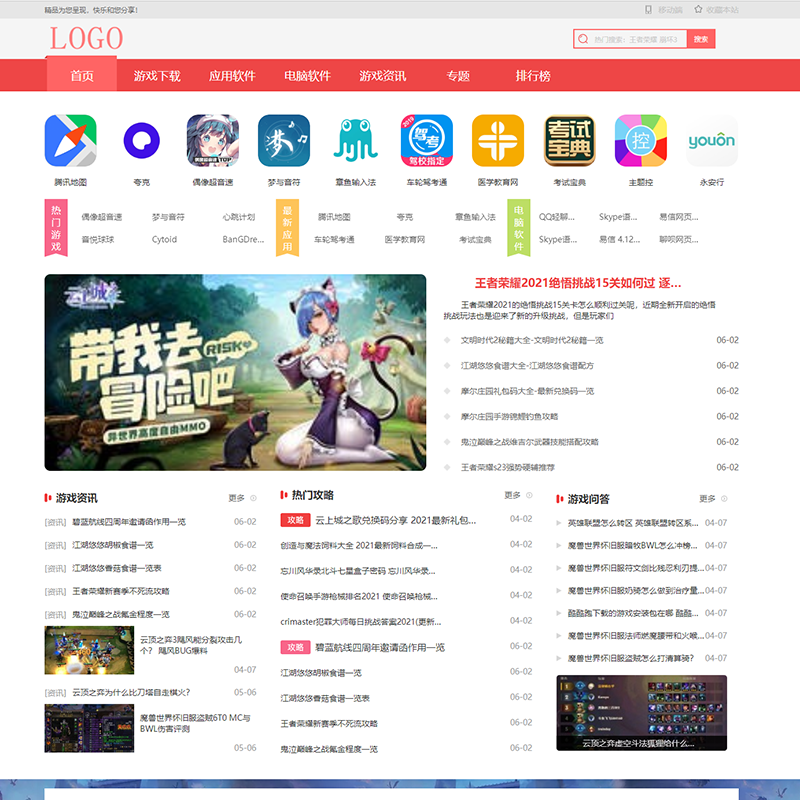The image size is (800, 800).
Task: Open crimaster犯罪大师每日挑战答案2021 guide
Action: coord(361,621)
